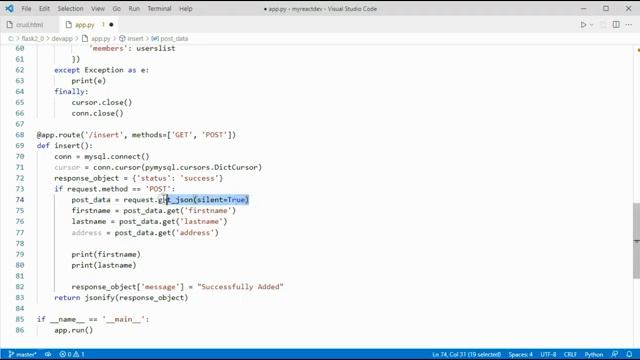Open the Go menu
This screenshot has width=640, height=360.
(117, 9)
